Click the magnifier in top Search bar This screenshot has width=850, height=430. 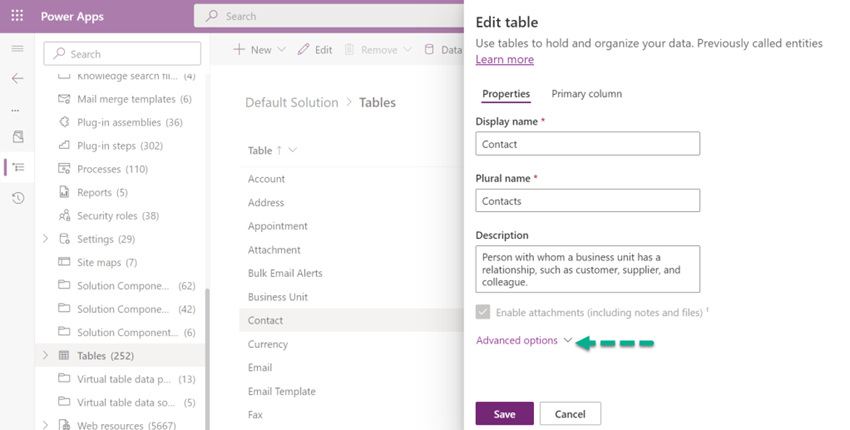(x=212, y=16)
